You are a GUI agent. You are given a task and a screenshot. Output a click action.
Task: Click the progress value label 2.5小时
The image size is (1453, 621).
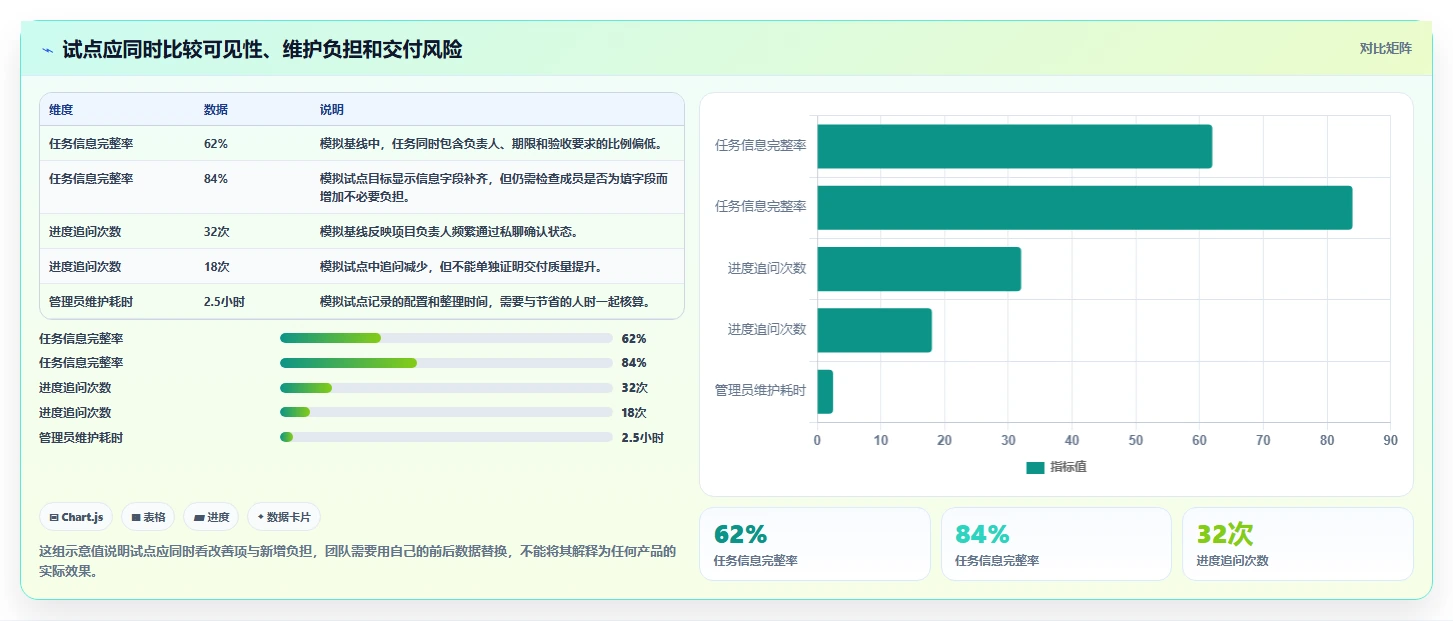[x=642, y=437]
